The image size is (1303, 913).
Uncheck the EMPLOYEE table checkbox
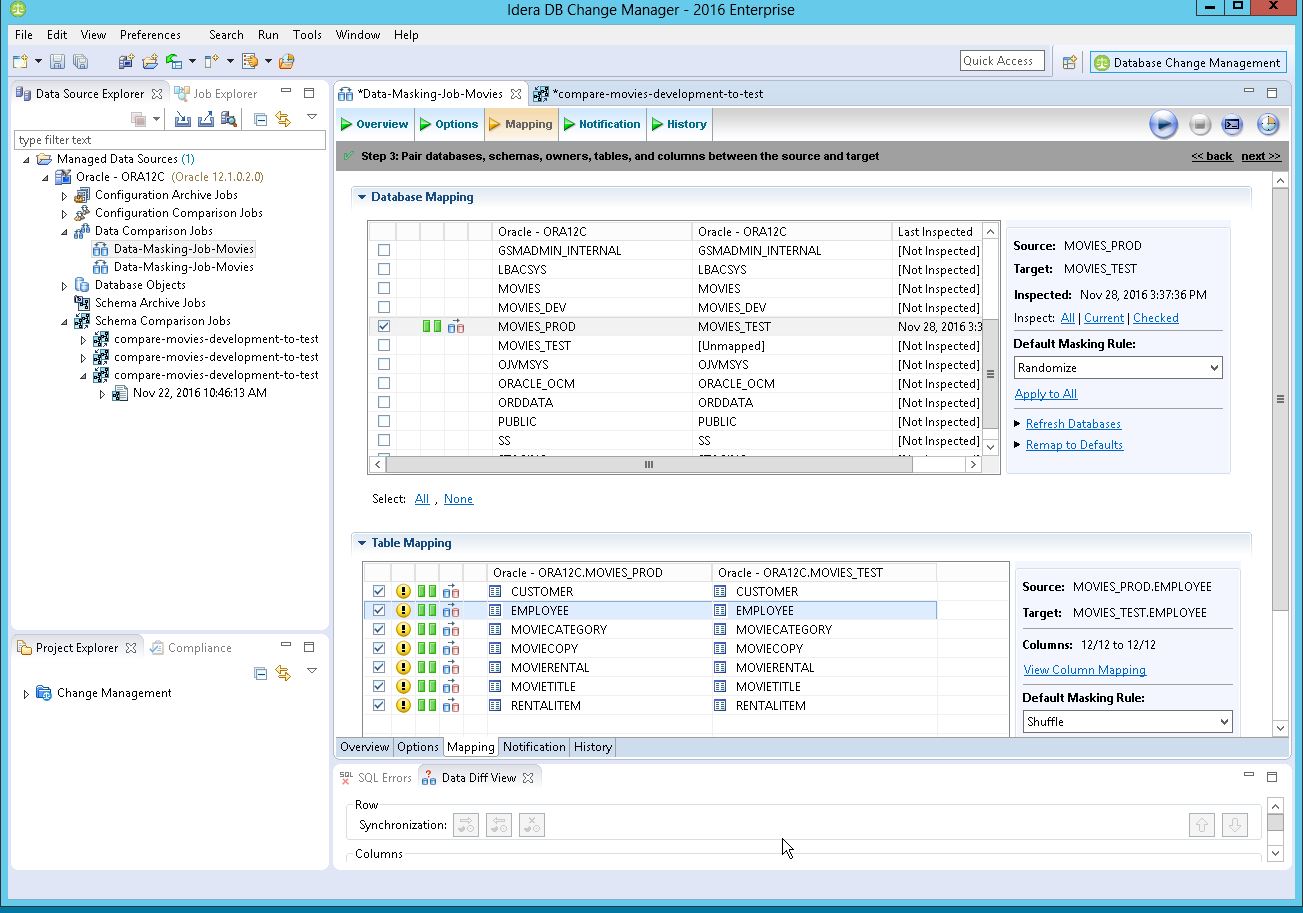(x=379, y=610)
